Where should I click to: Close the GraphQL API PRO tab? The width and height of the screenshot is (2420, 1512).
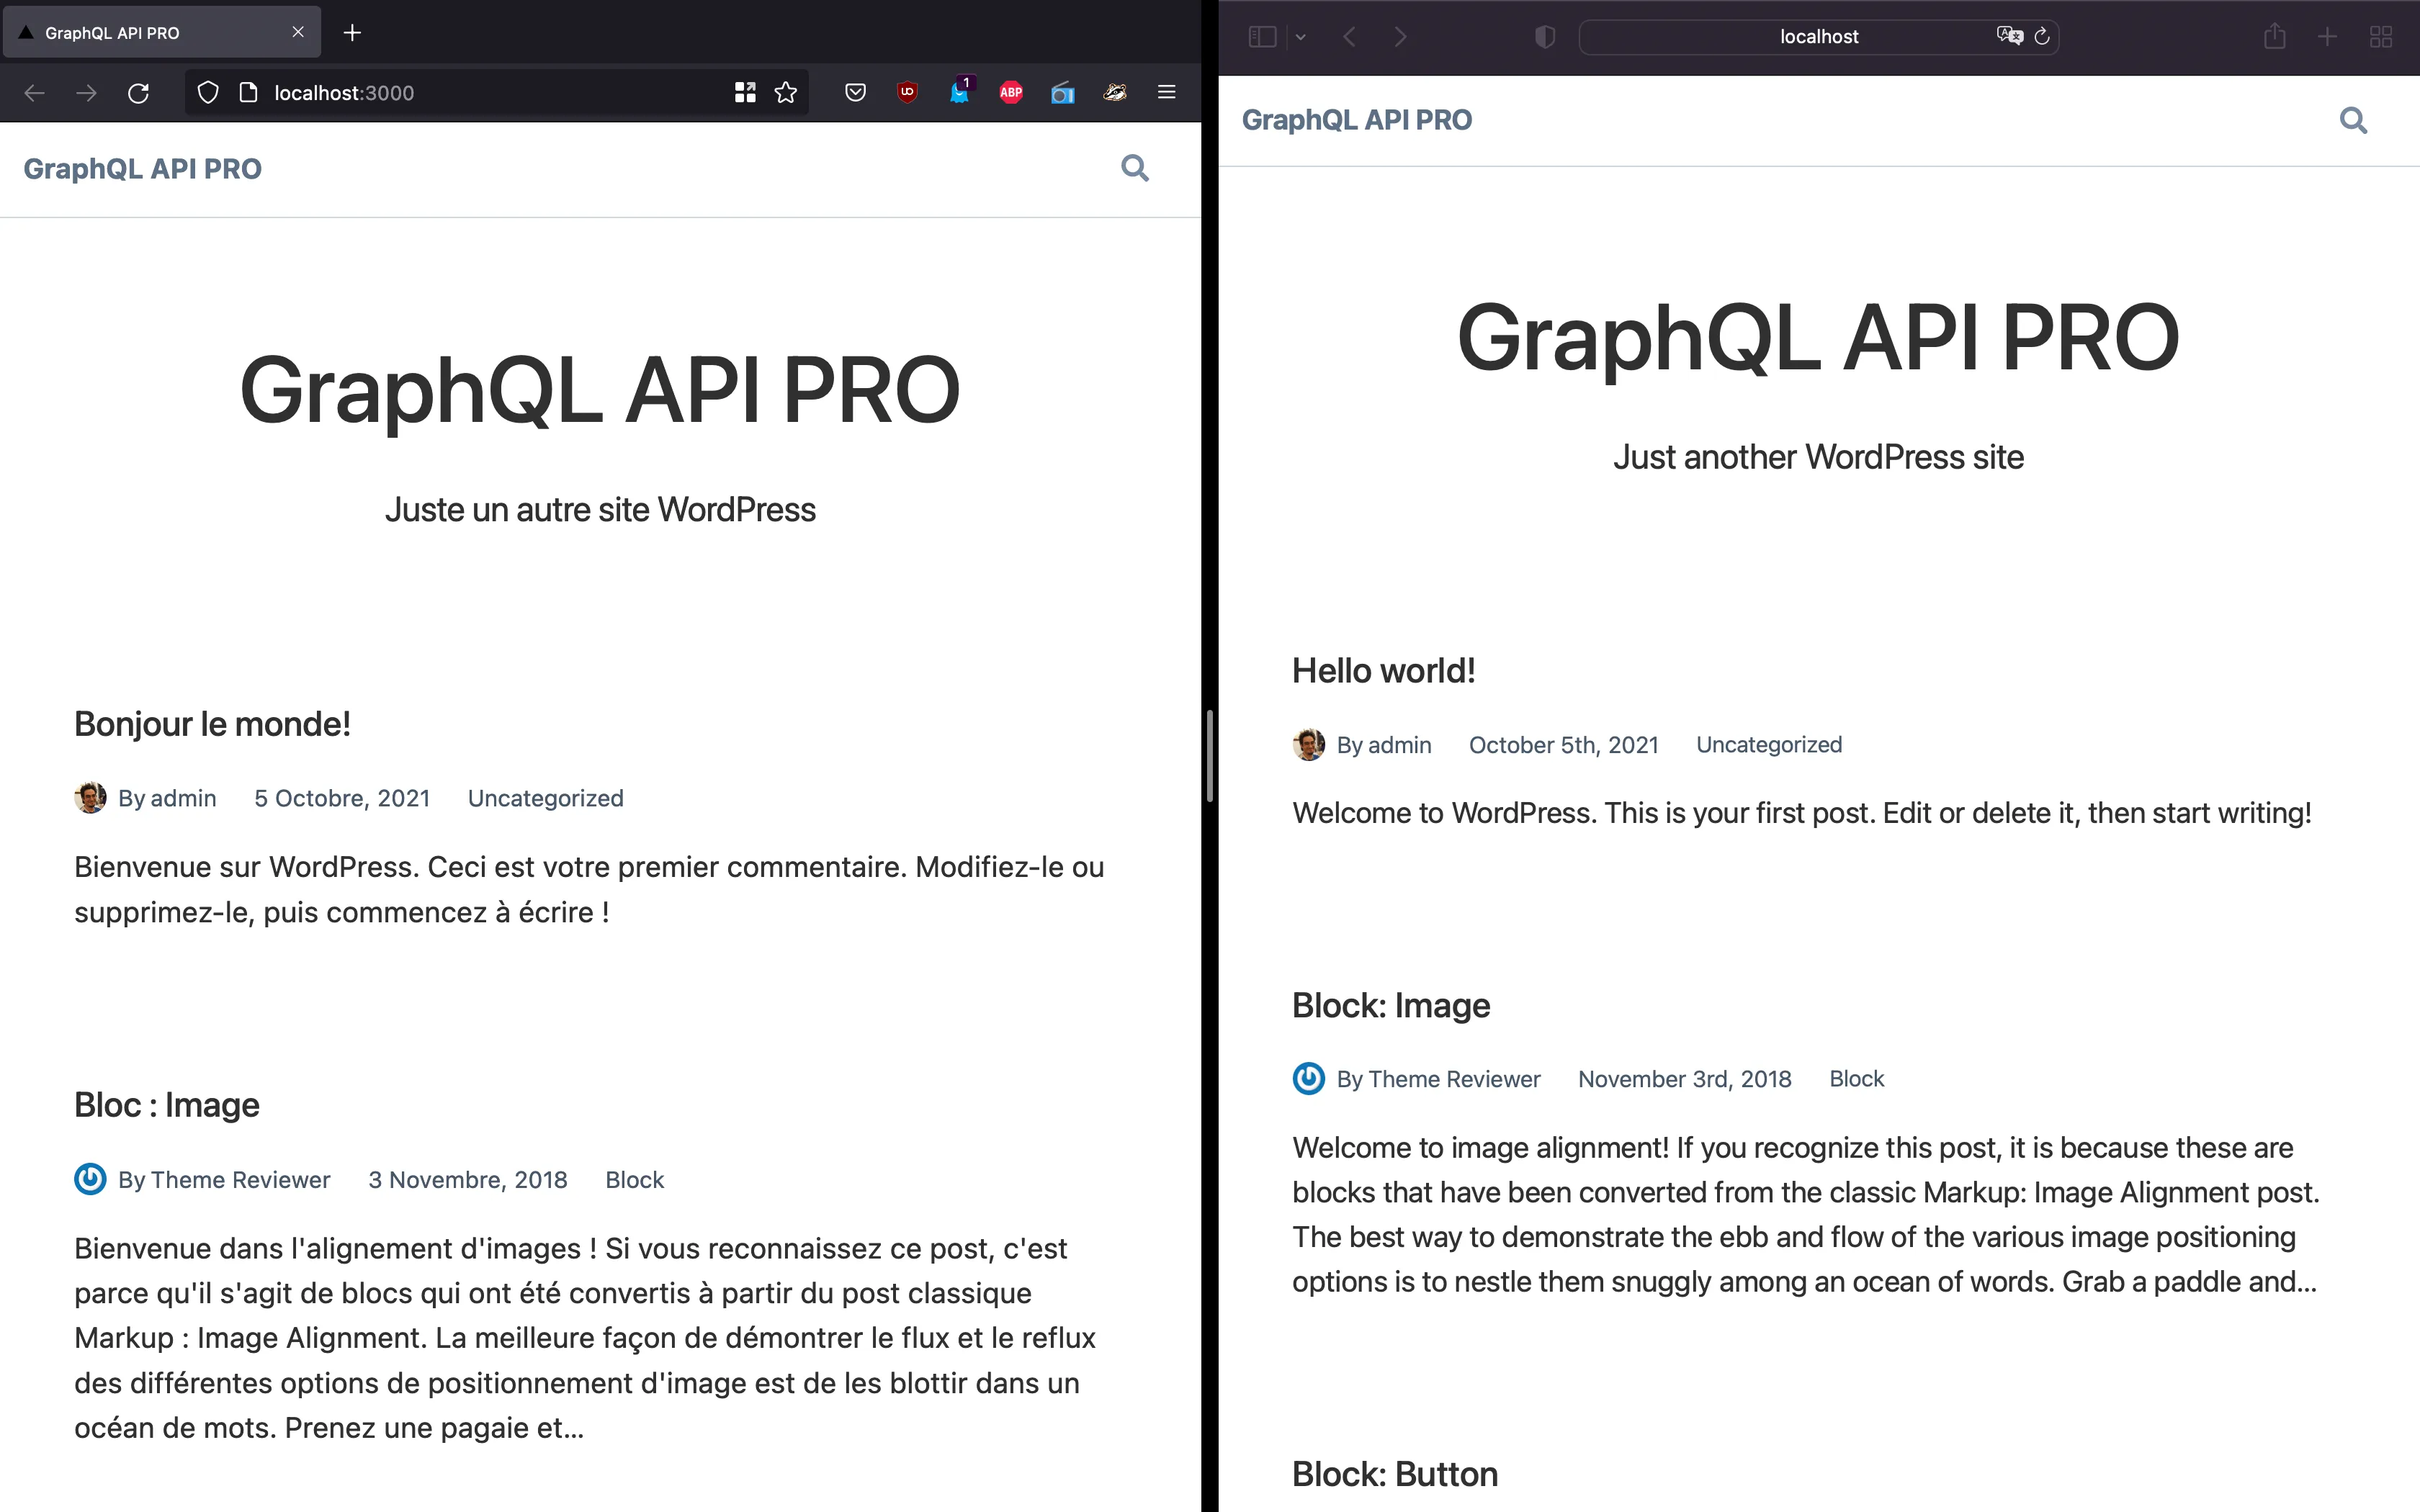(x=298, y=32)
